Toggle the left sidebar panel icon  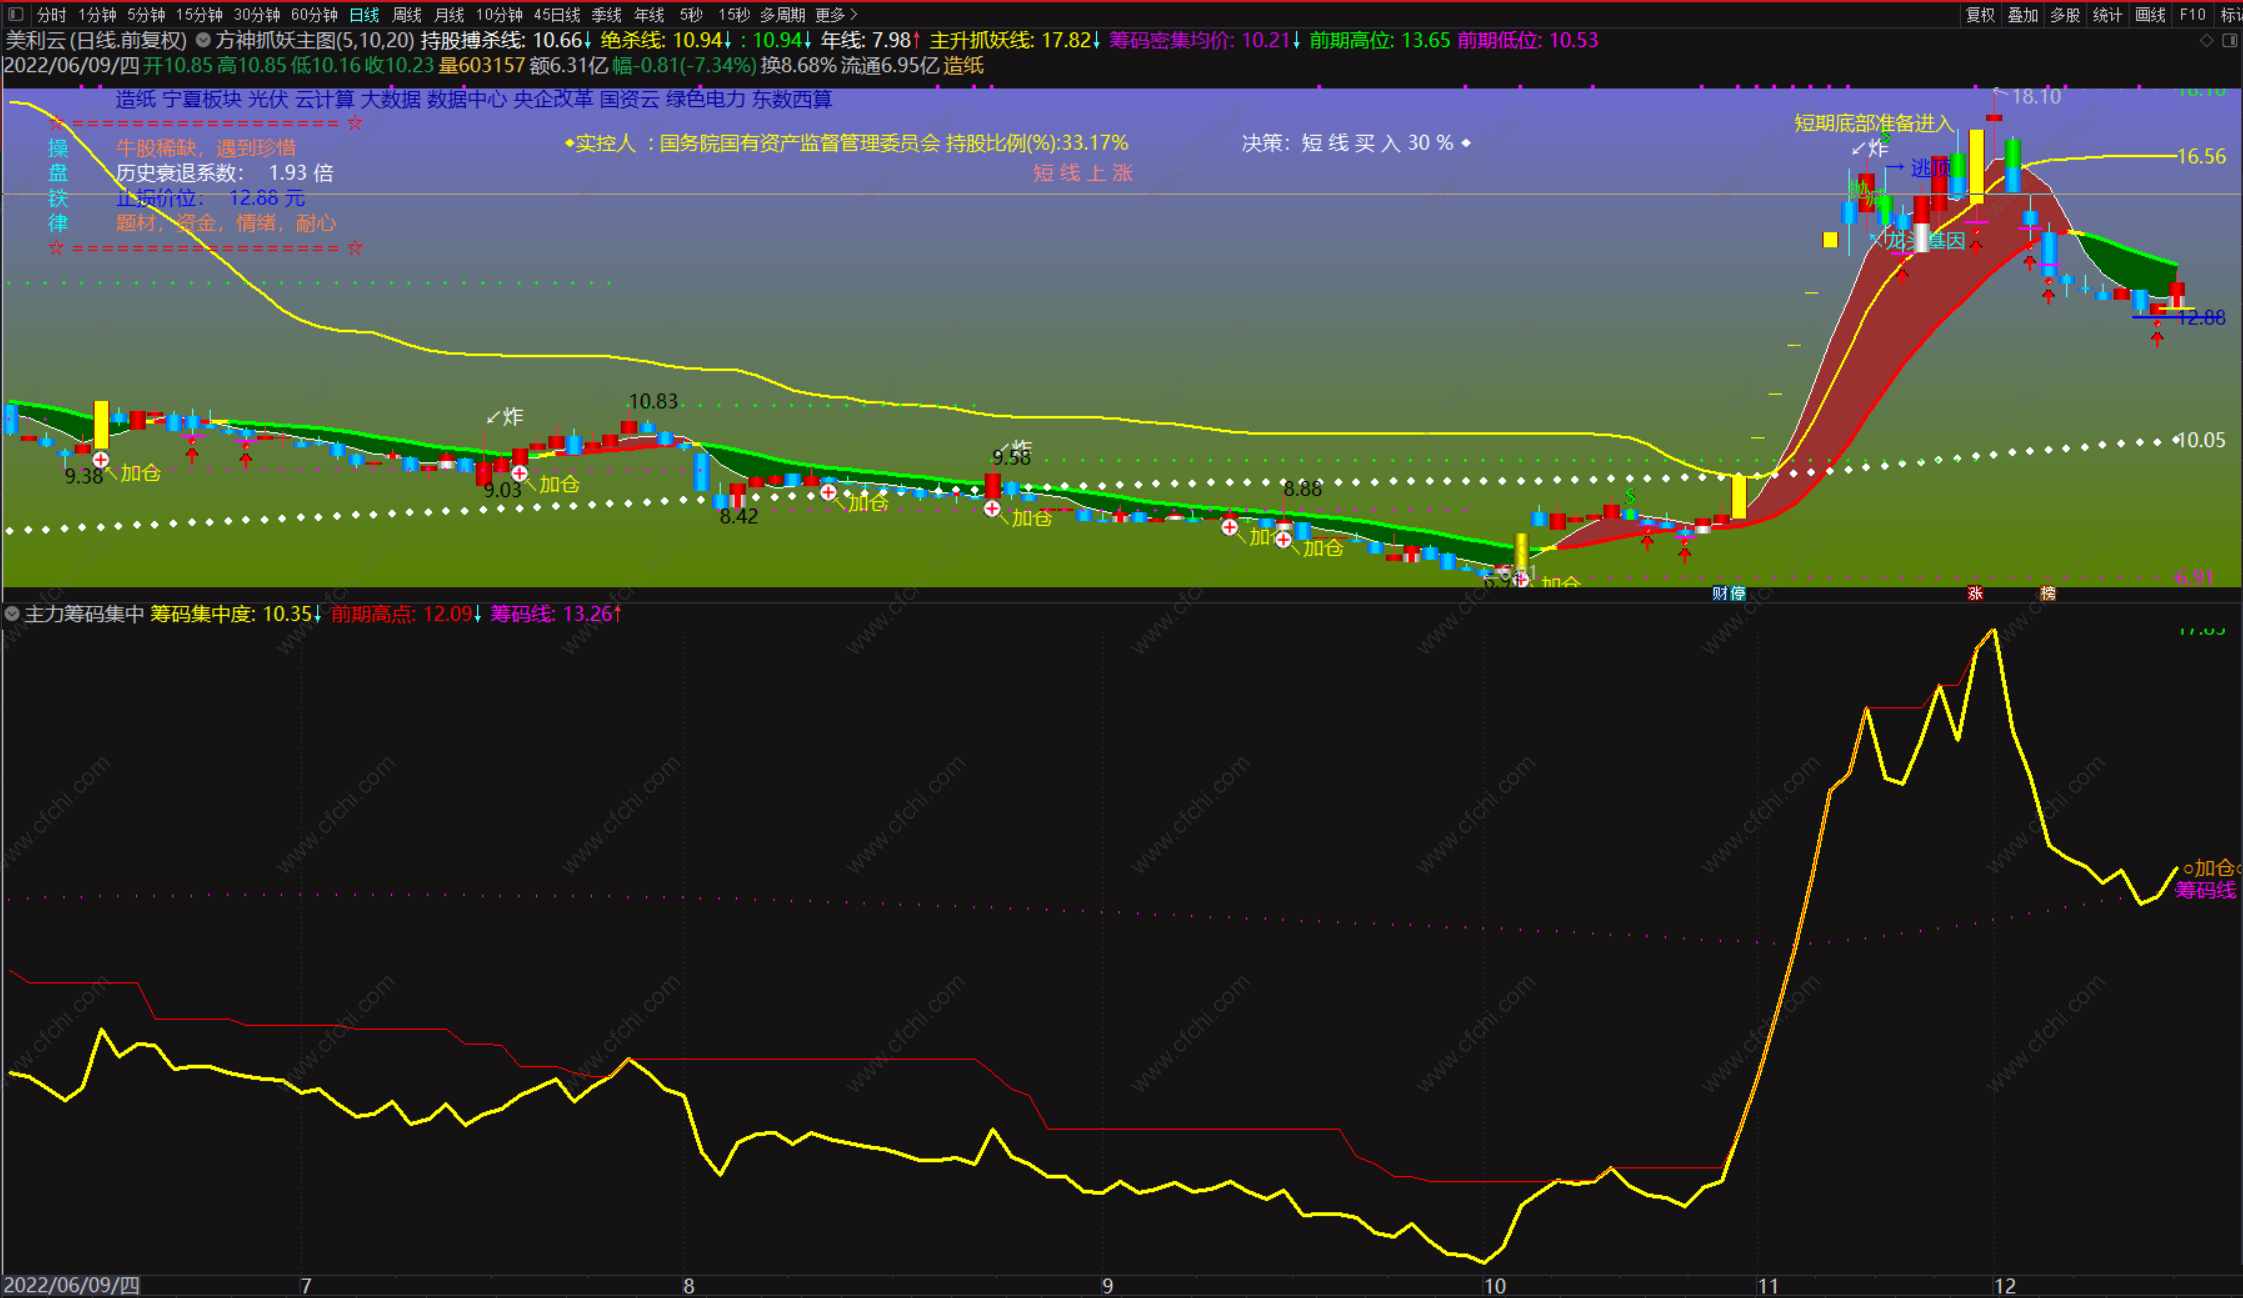15,14
